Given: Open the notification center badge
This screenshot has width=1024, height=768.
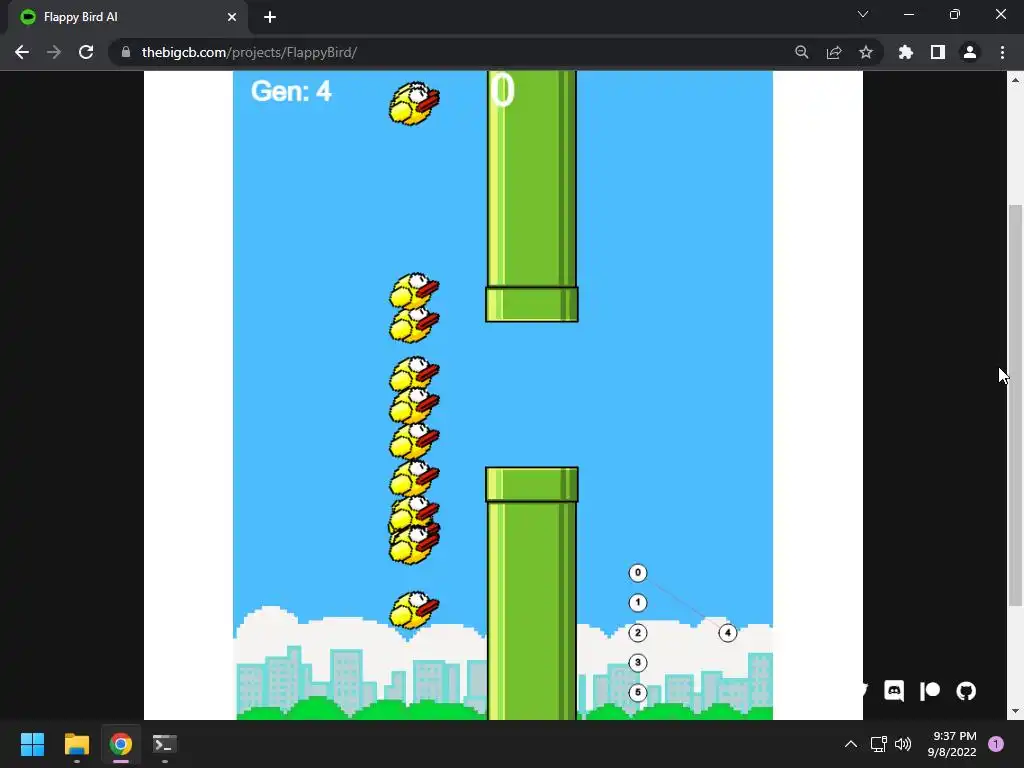Looking at the screenshot, I should 996,744.
